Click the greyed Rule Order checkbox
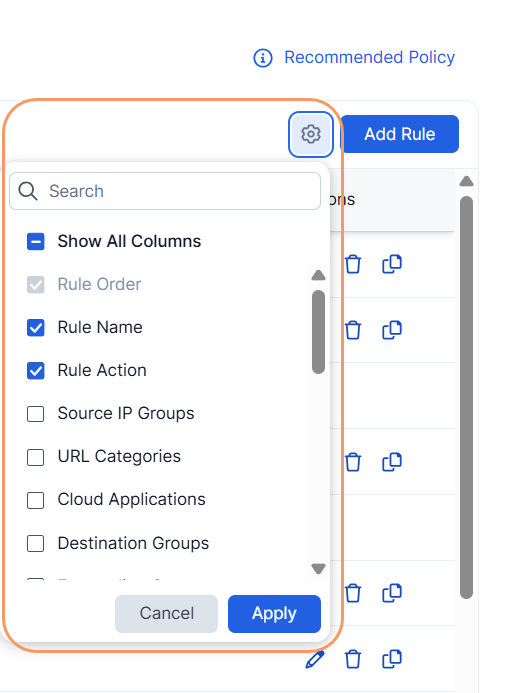This screenshot has width=506, height=693. (x=35, y=285)
